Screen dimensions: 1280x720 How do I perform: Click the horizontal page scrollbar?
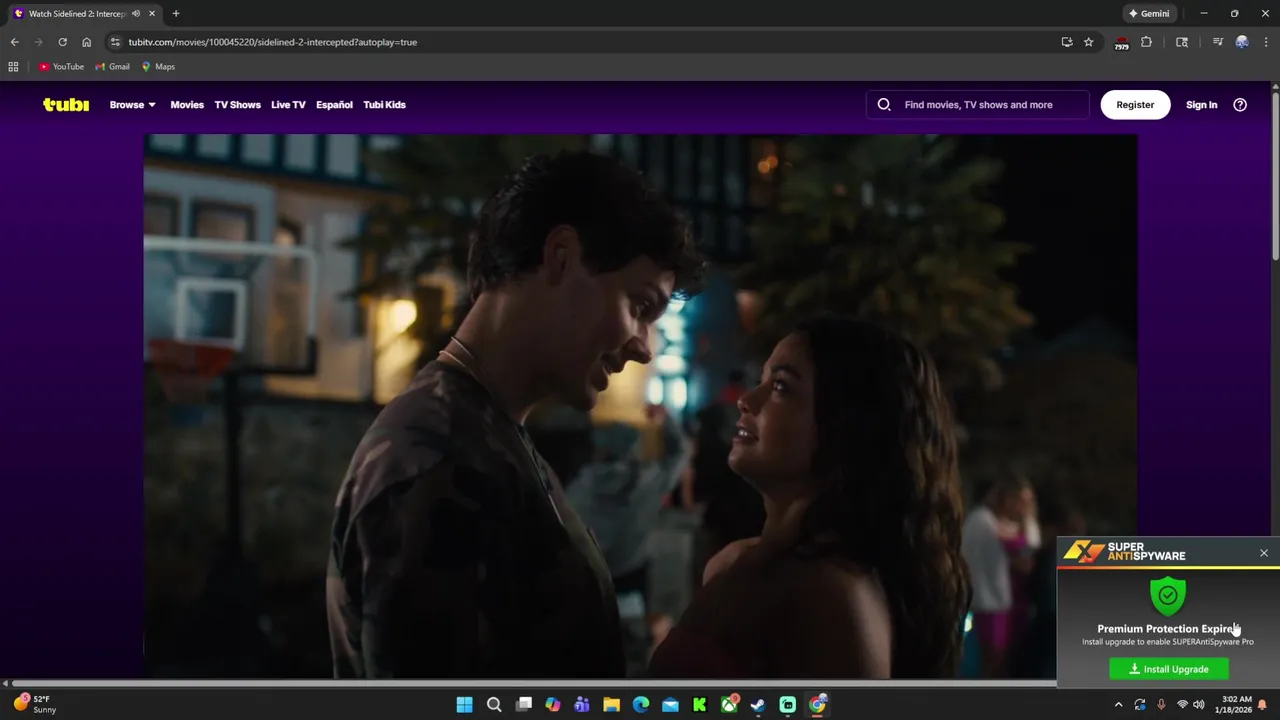[535, 683]
